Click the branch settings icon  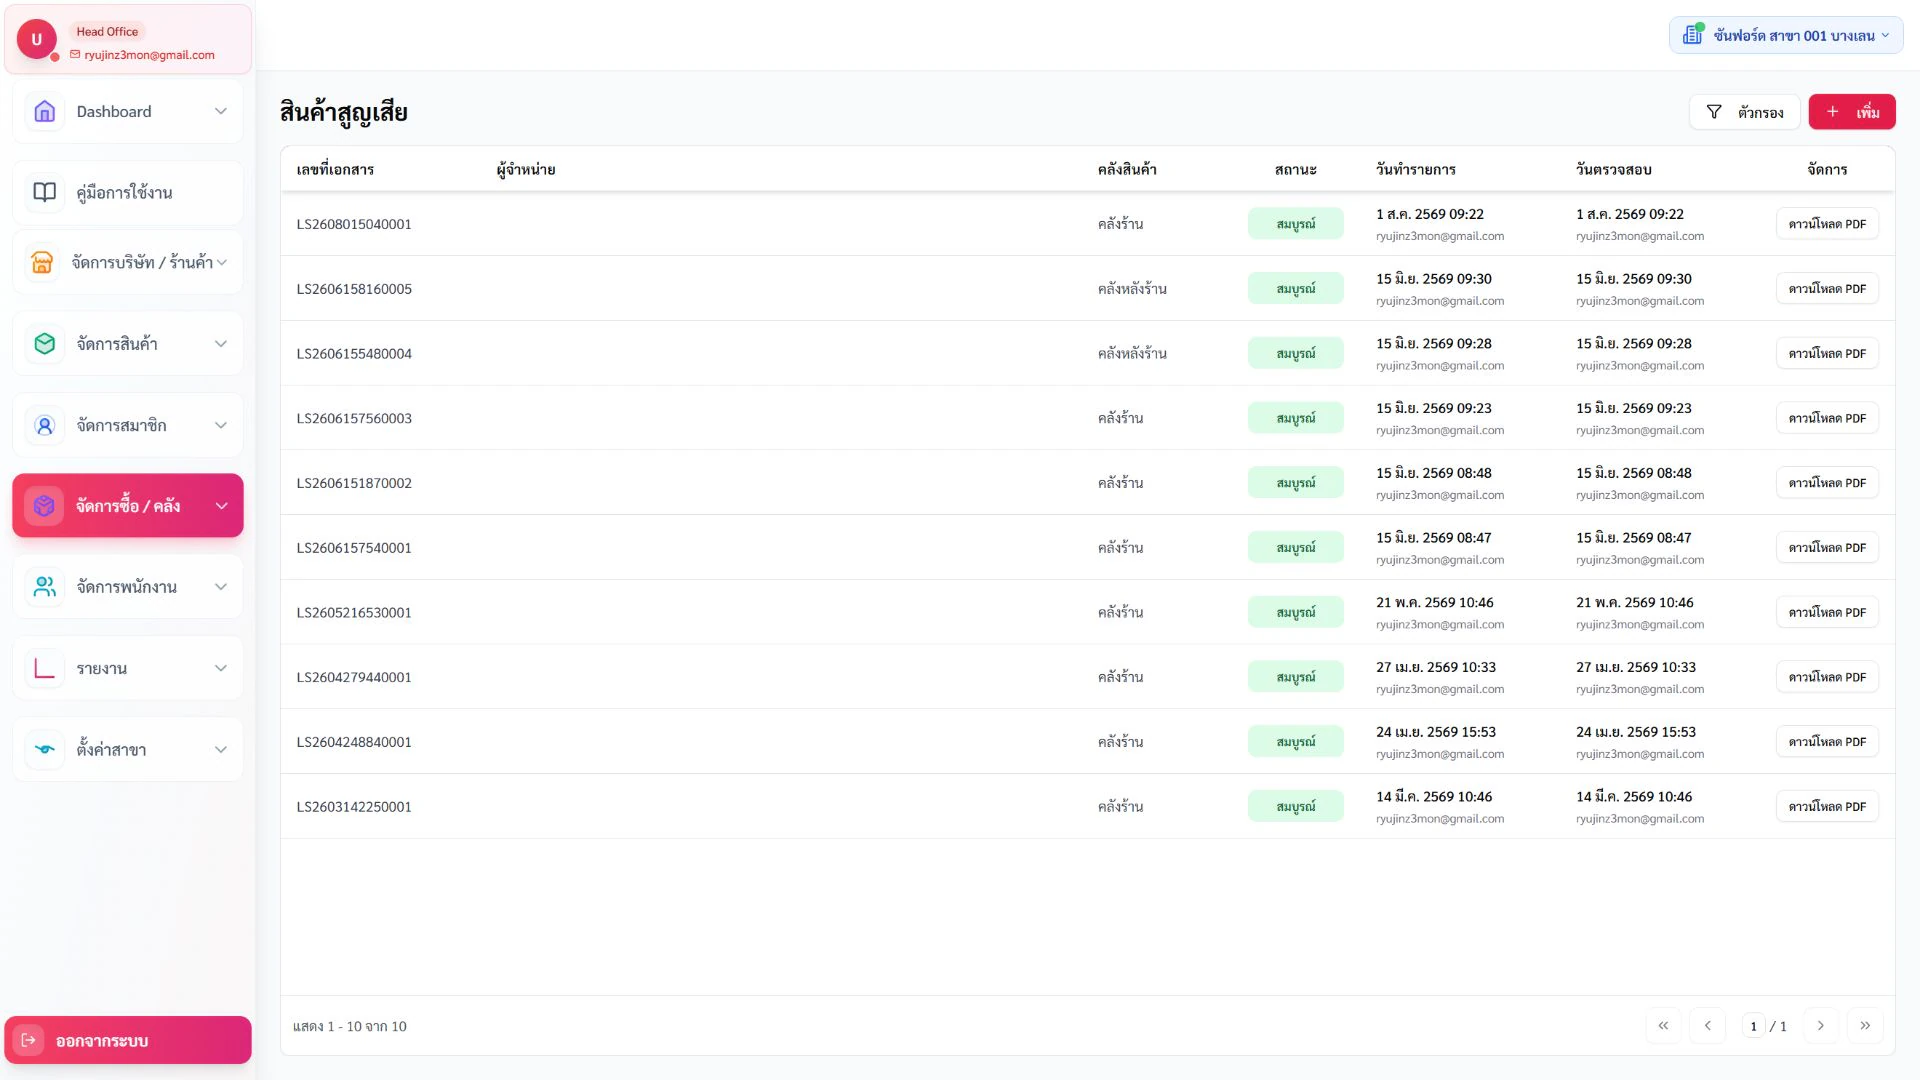(x=45, y=749)
